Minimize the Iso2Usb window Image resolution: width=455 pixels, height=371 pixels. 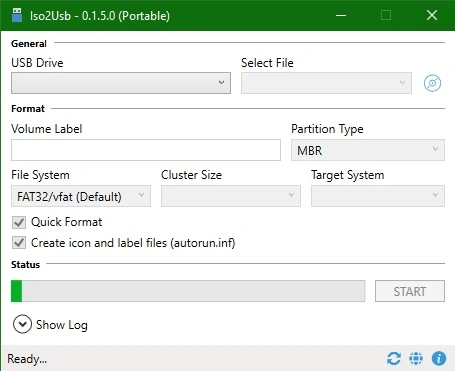coord(341,15)
